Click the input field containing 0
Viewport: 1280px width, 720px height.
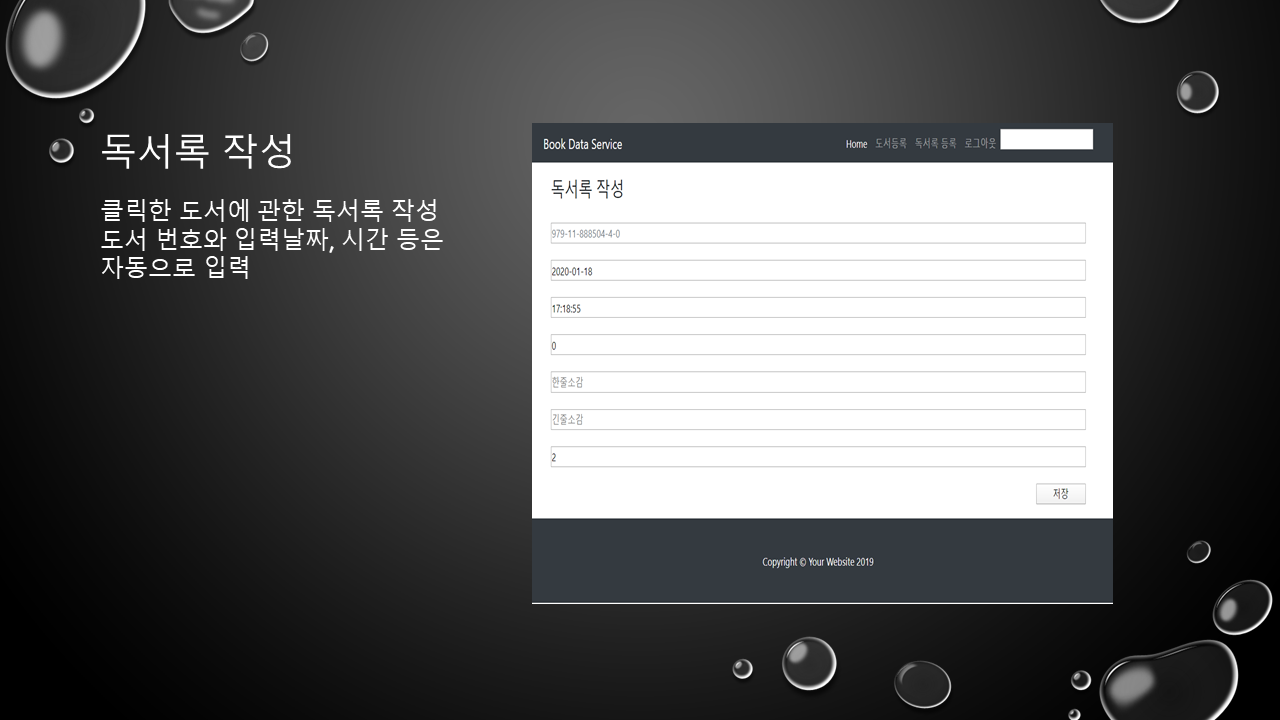pyautogui.click(x=817, y=345)
